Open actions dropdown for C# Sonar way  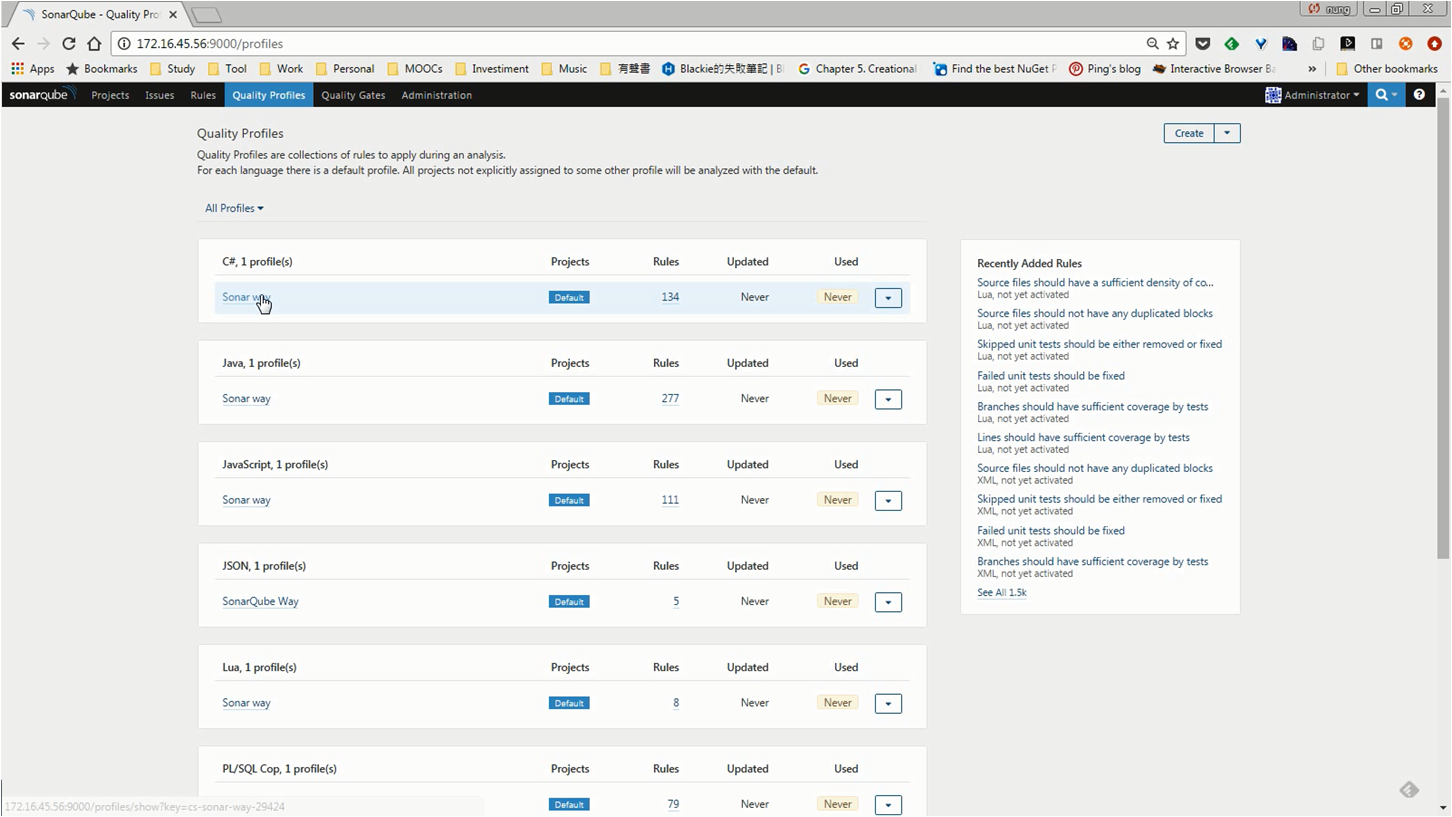(x=888, y=298)
